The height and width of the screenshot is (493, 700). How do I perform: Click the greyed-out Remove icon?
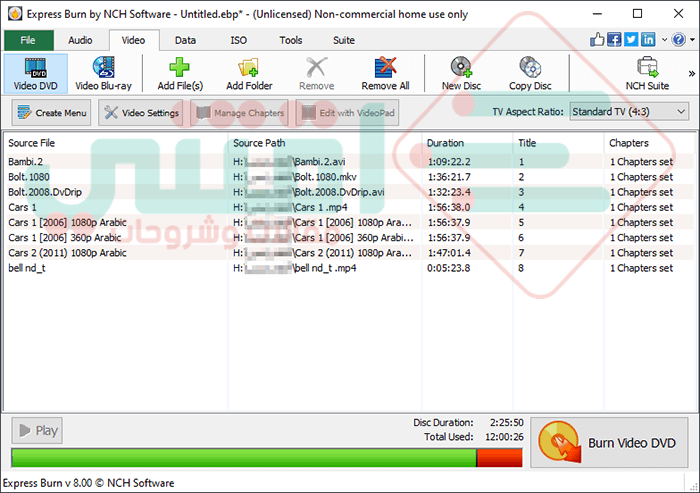(317, 67)
